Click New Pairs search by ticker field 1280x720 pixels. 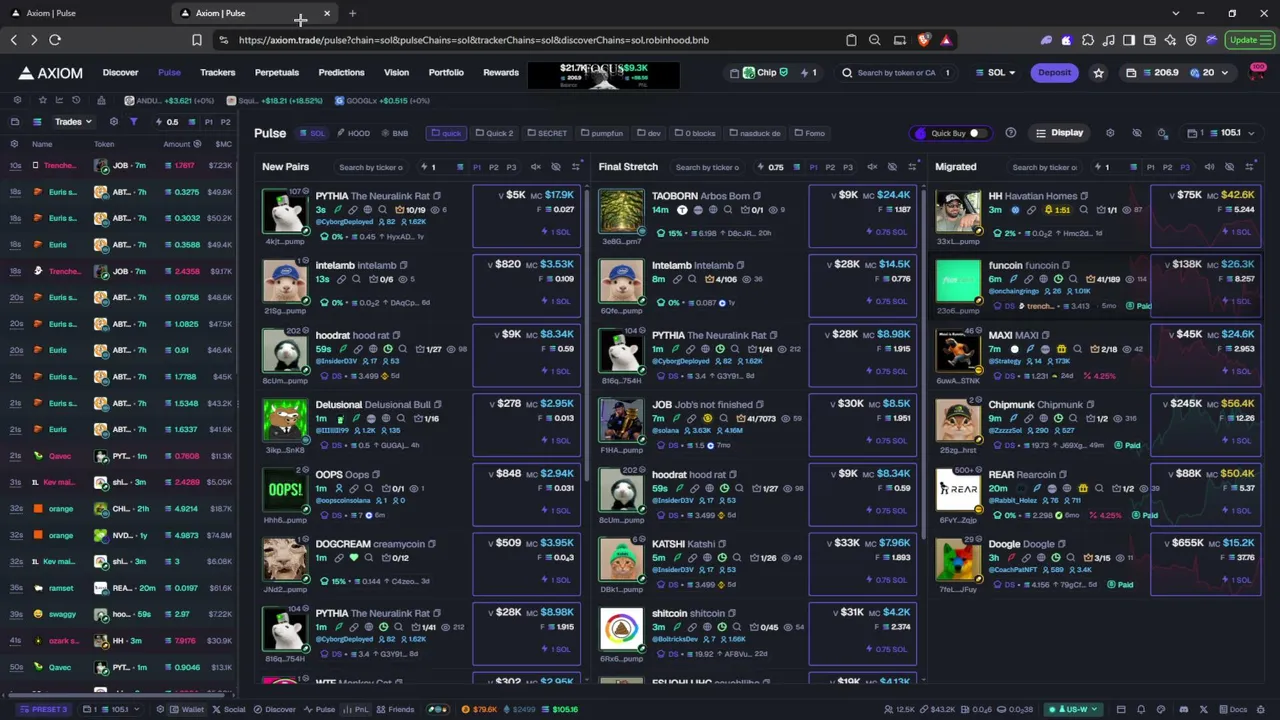pyautogui.click(x=371, y=167)
